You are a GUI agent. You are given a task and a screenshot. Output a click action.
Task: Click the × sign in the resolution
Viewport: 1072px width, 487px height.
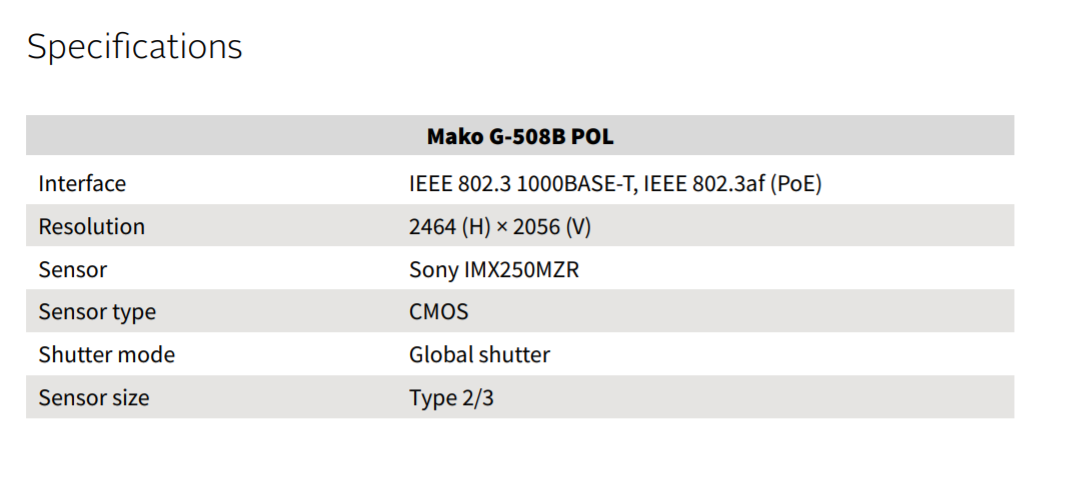(x=500, y=228)
